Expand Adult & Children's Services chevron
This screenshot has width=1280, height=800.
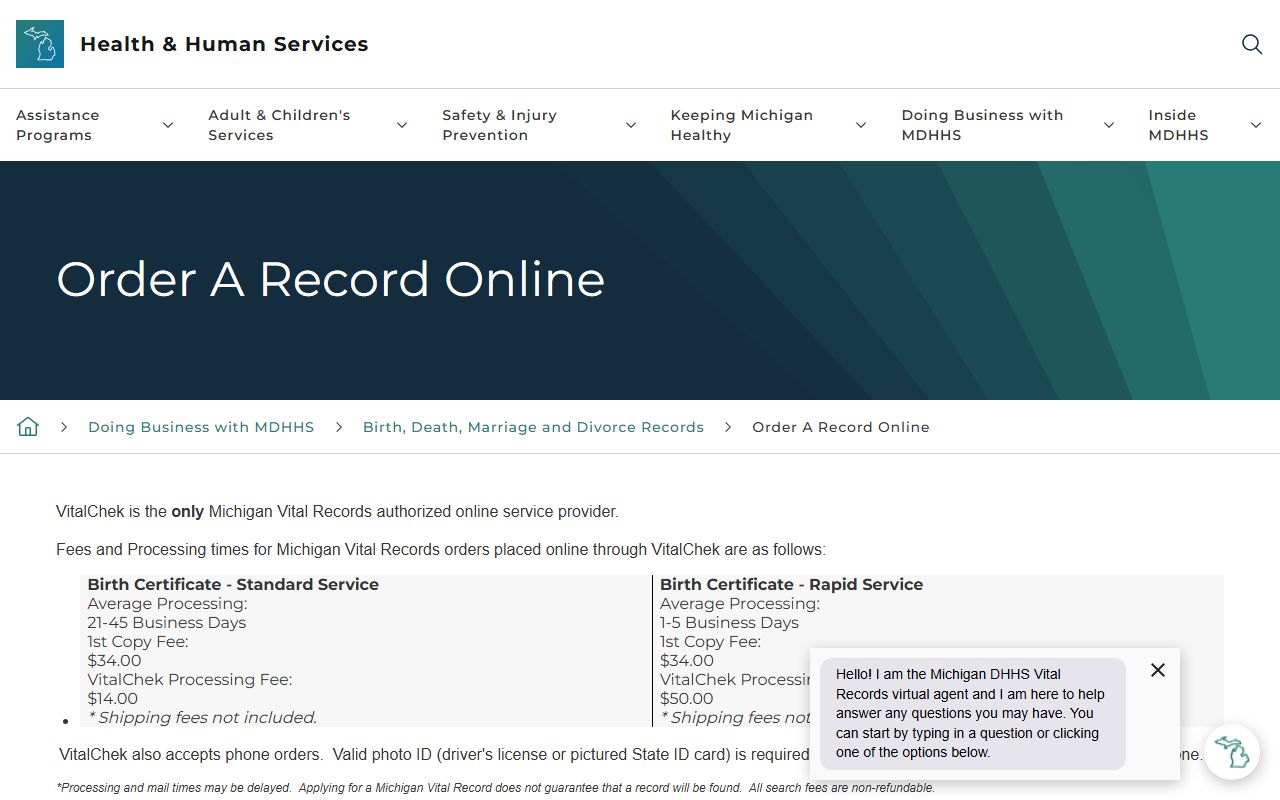click(402, 125)
